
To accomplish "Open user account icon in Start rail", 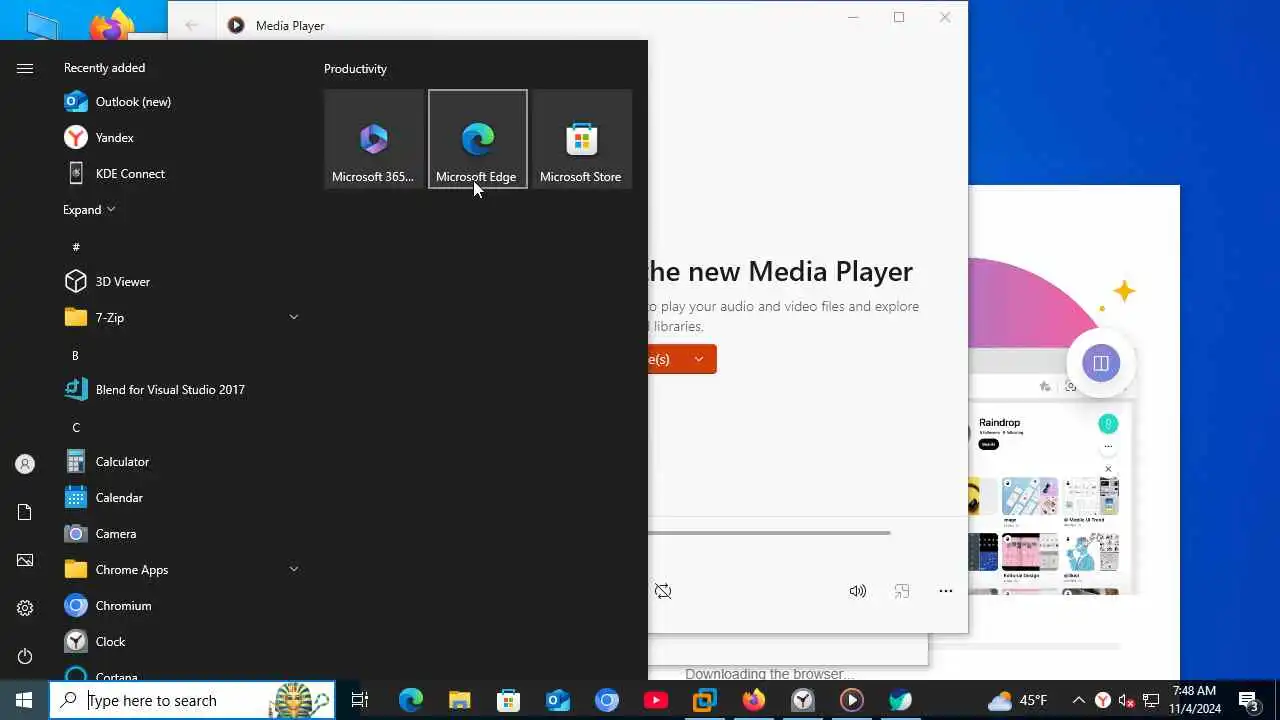I will (x=25, y=464).
